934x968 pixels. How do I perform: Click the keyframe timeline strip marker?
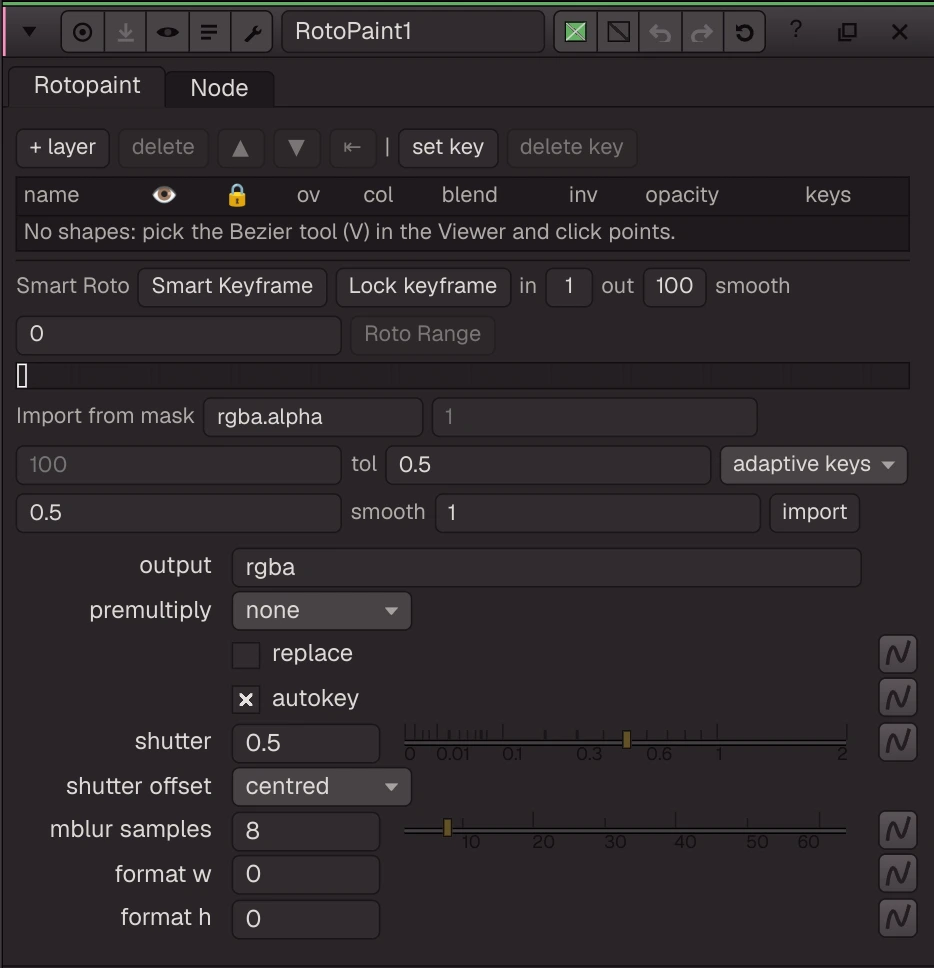pyautogui.click(x=22, y=375)
